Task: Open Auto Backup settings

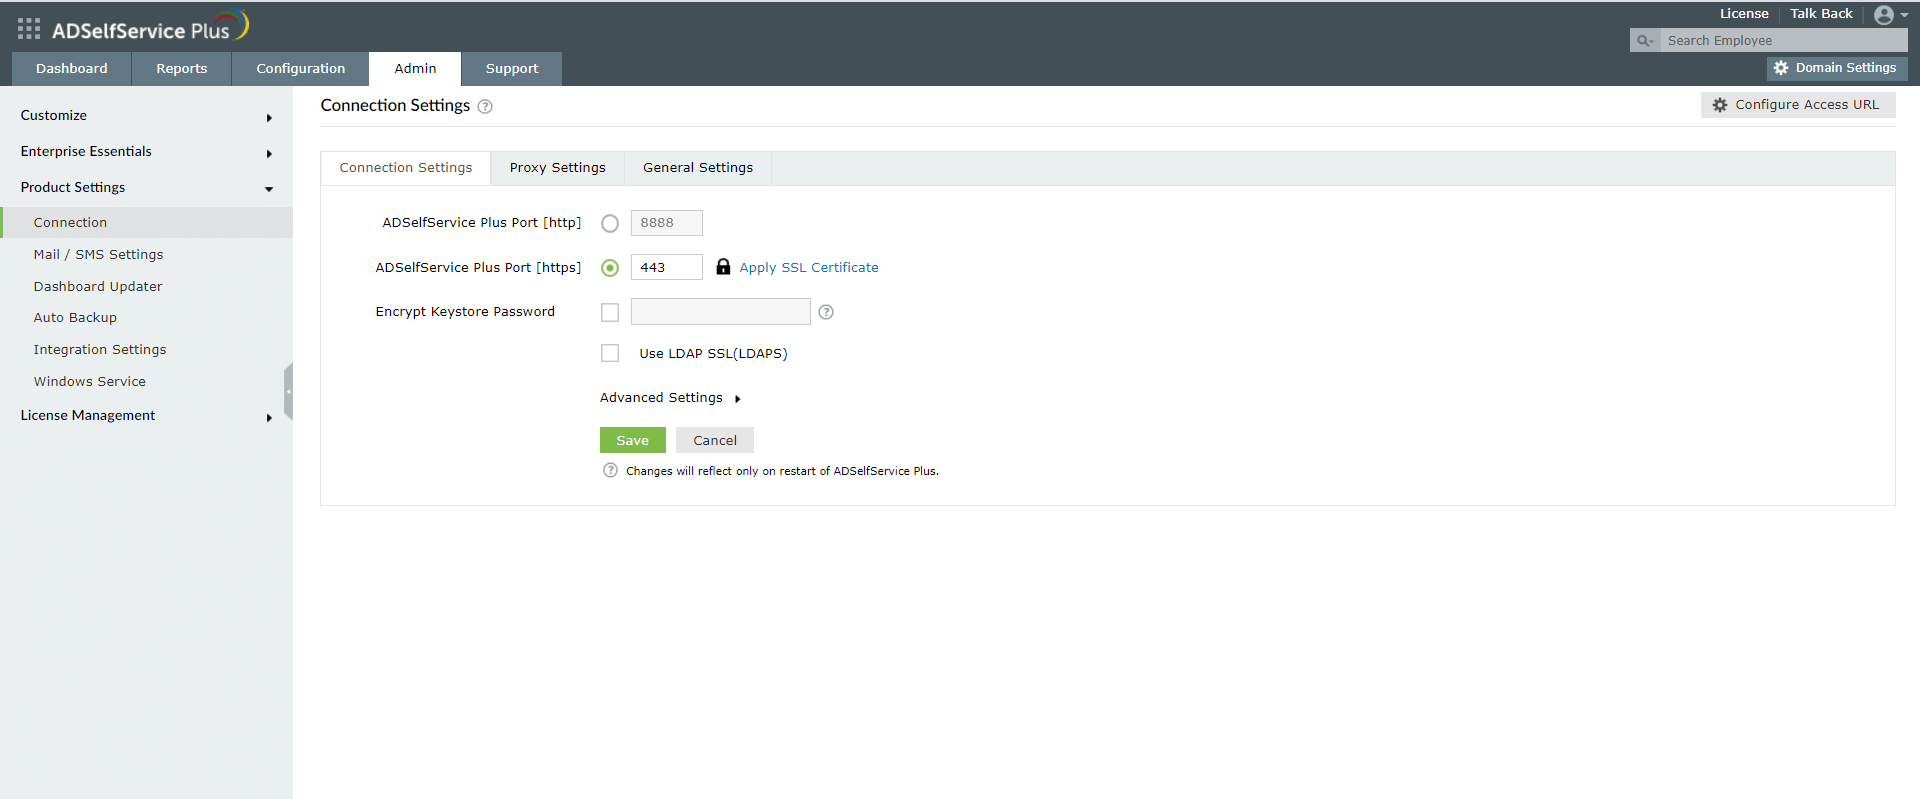Action: coord(75,318)
